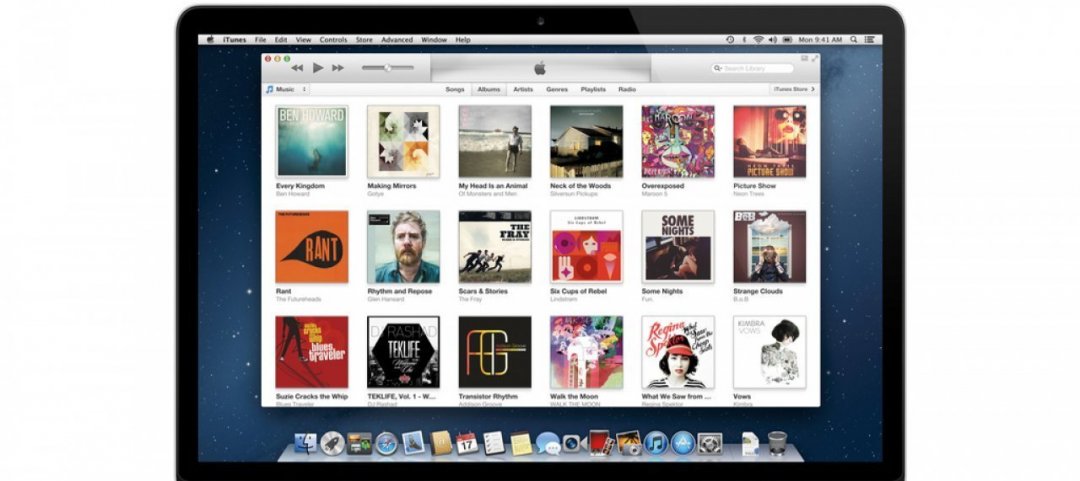Skip to next track with fast-forward button
This screenshot has height=481, width=1080.
point(338,68)
